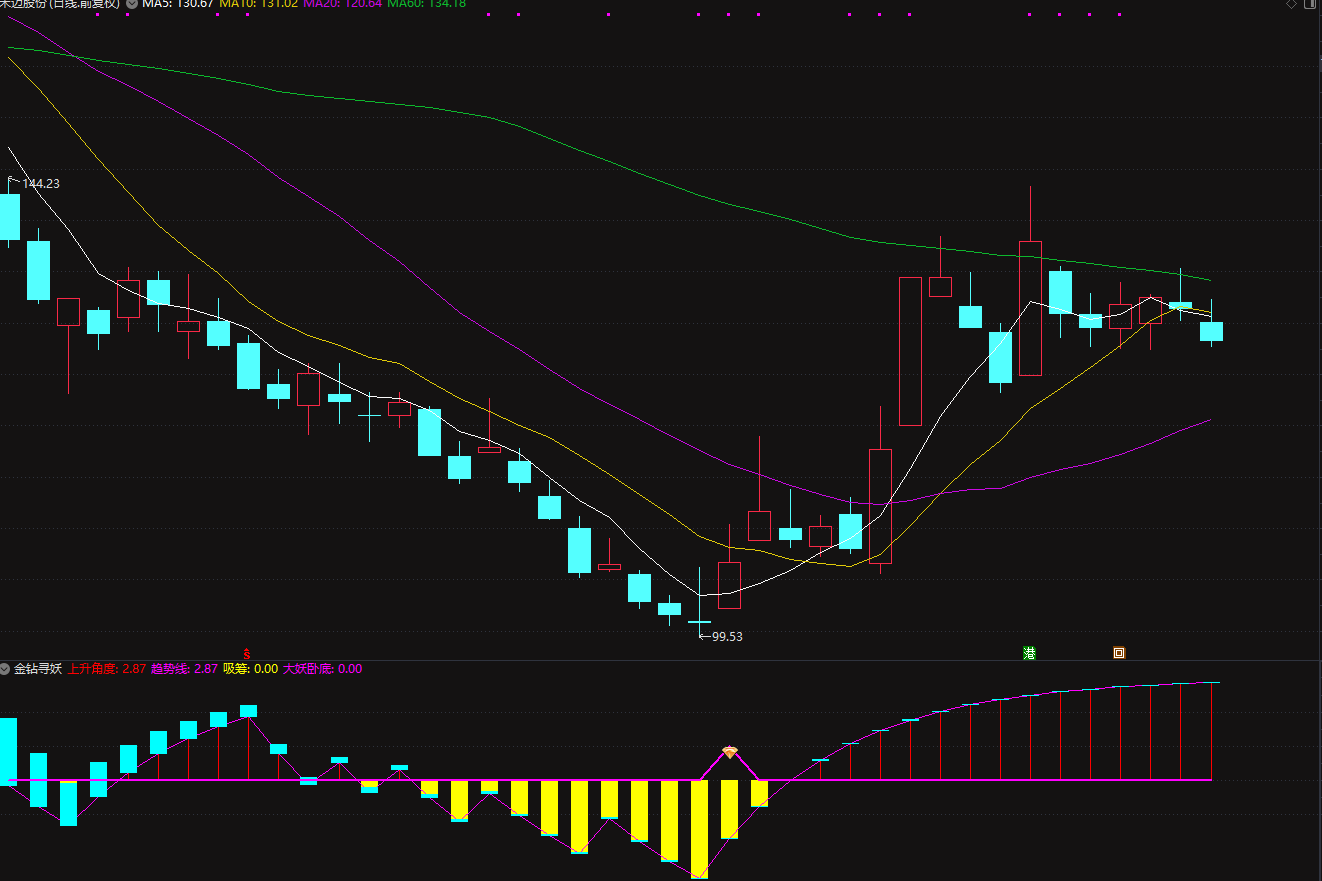The width and height of the screenshot is (1322, 881).
Task: Click the red S marker below the chart
Action: pyautogui.click(x=247, y=653)
